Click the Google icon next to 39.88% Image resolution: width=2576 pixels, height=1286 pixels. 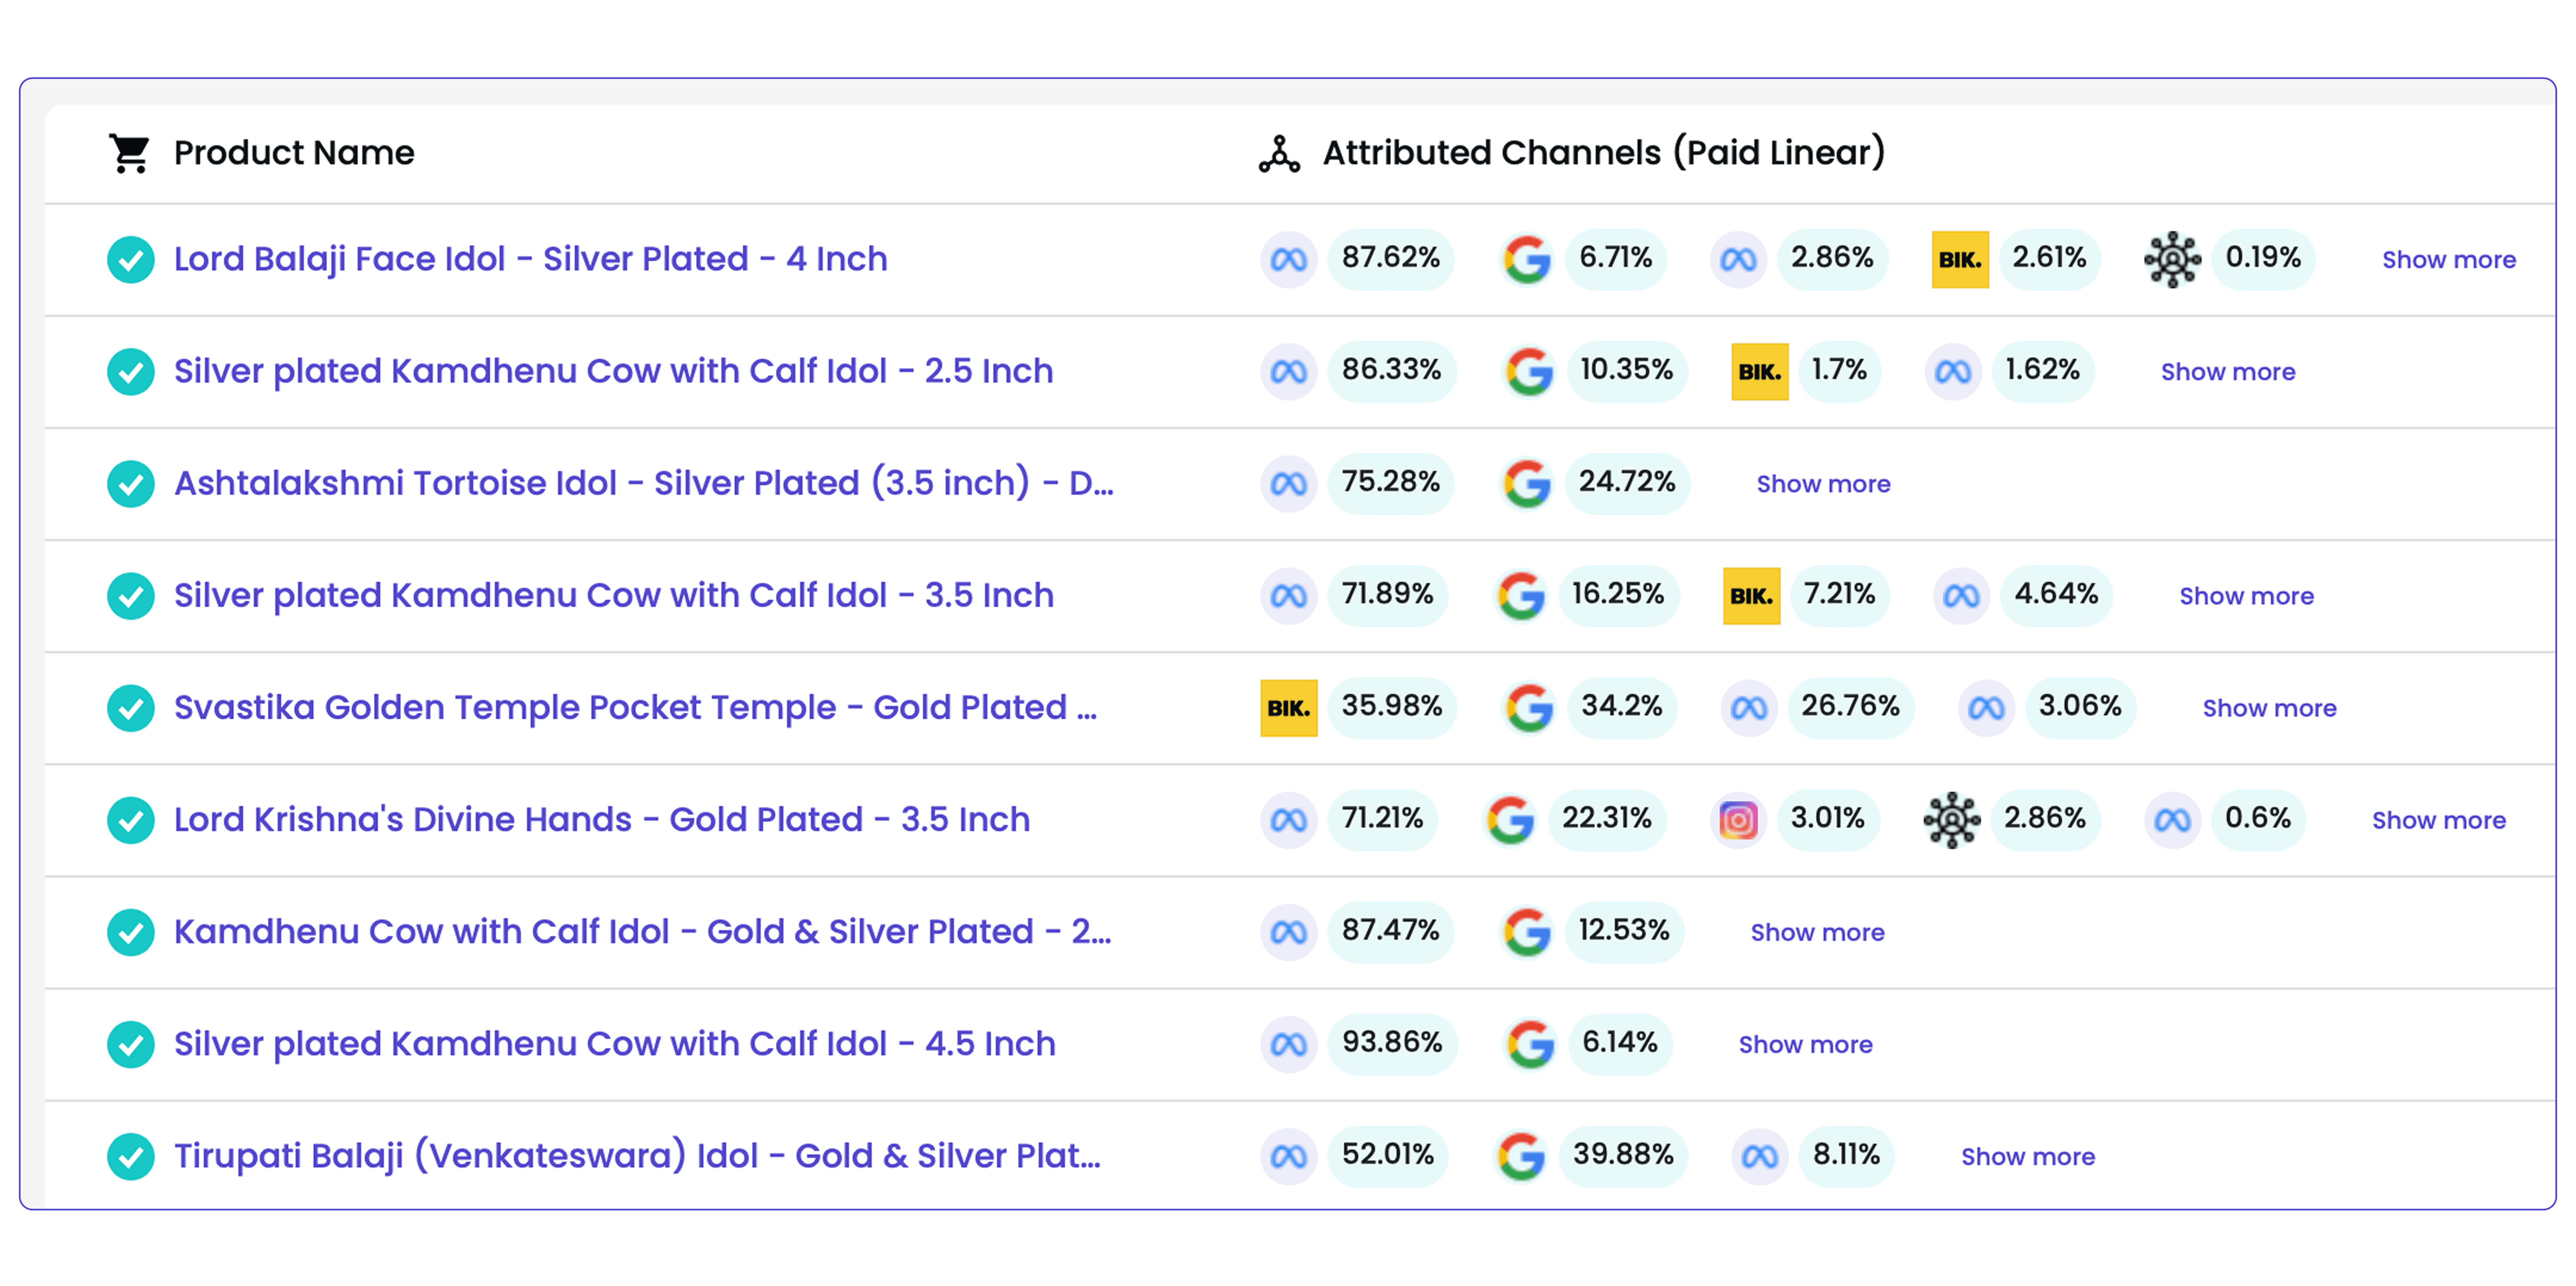coord(1521,1156)
